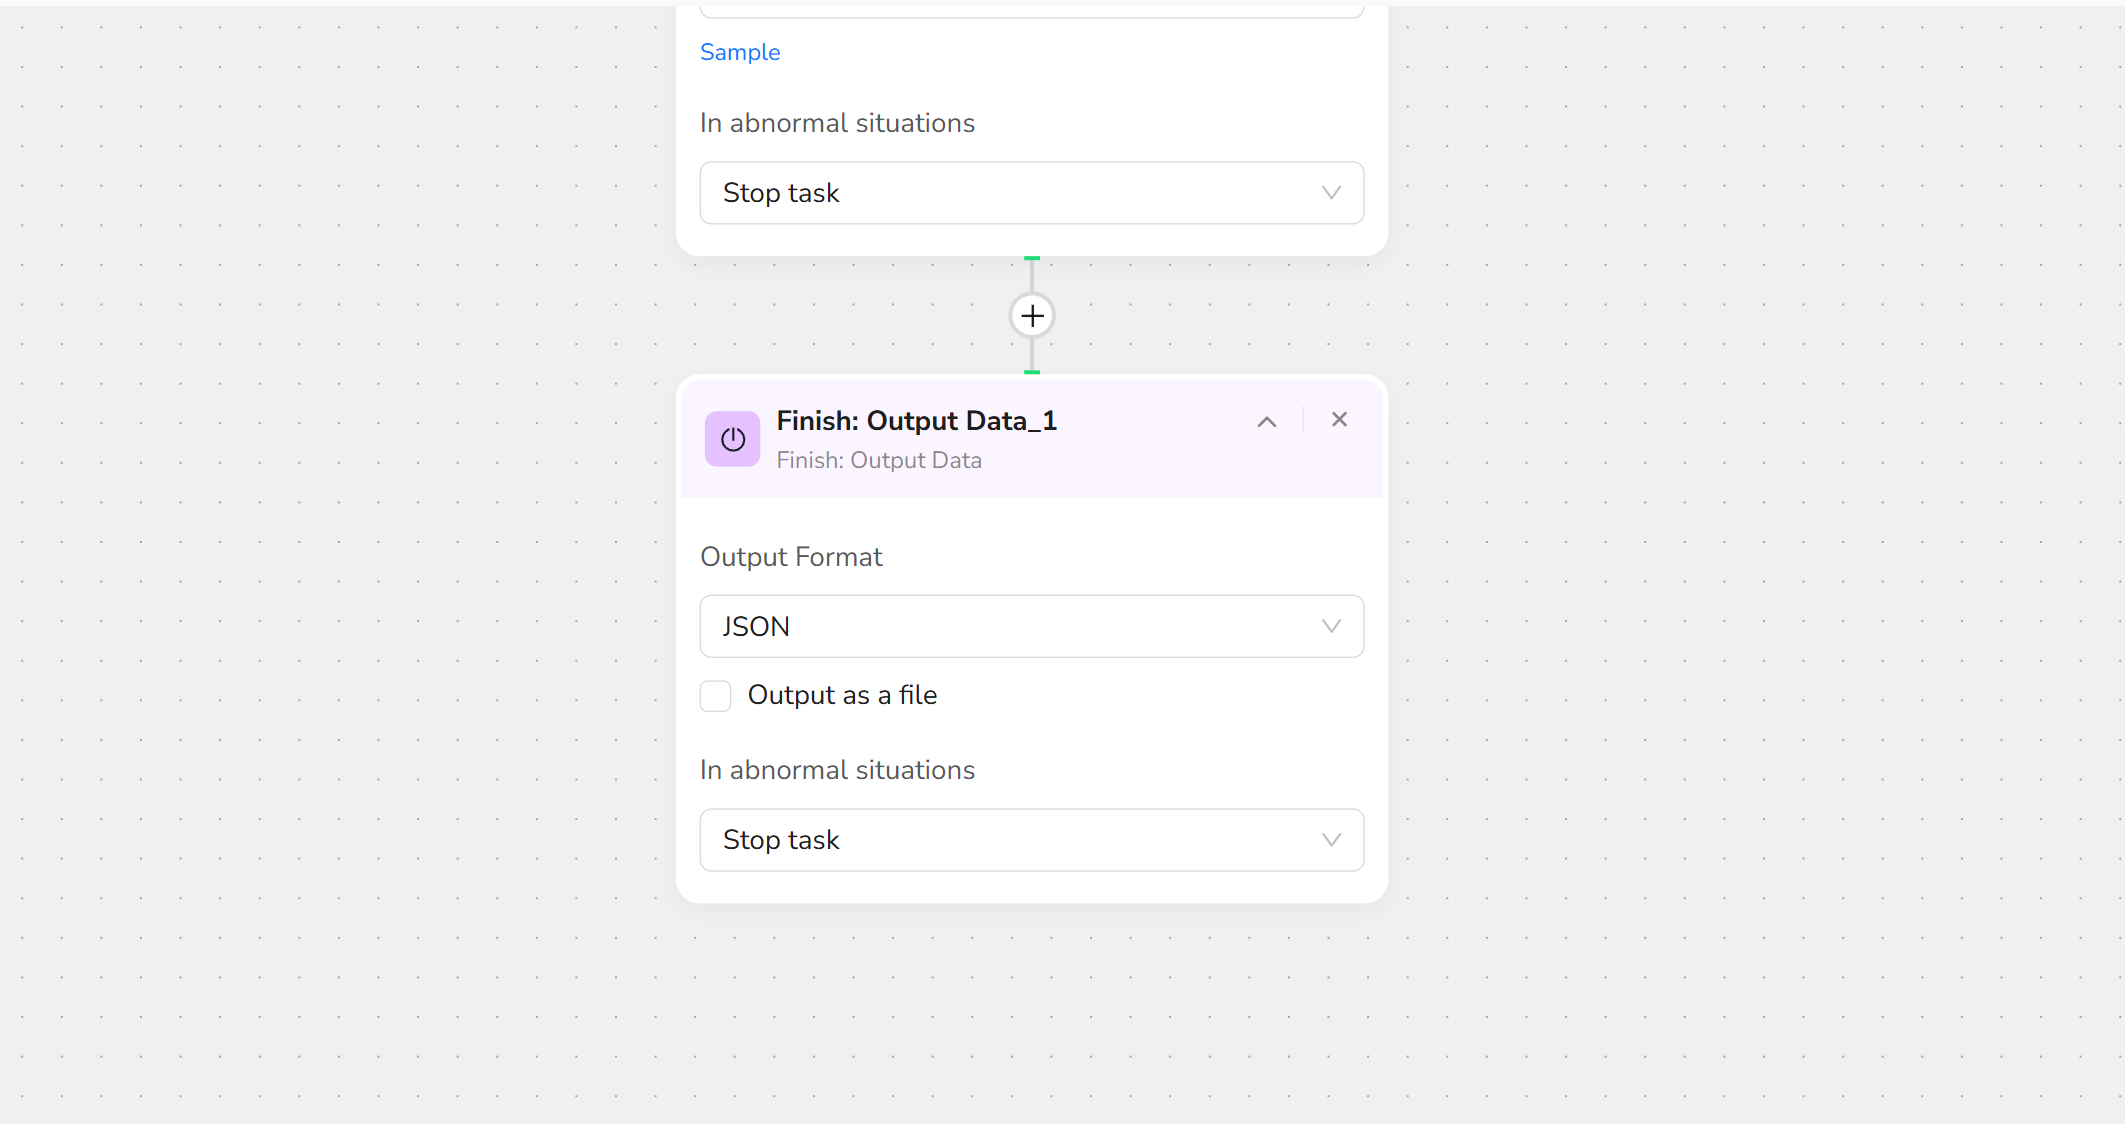Image resolution: width=2125 pixels, height=1124 pixels.
Task: Click the Output as a file label text
Action: [x=842, y=695]
